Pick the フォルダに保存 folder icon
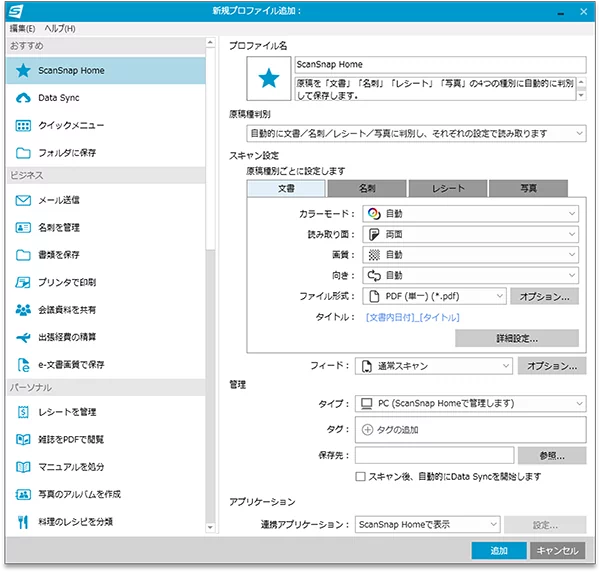600x572 pixels. [x=23, y=153]
